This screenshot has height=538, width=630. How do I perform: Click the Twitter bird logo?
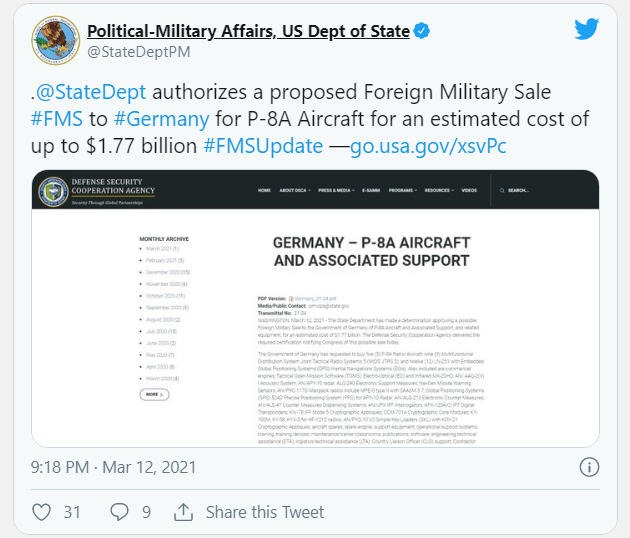pyautogui.click(x=587, y=29)
